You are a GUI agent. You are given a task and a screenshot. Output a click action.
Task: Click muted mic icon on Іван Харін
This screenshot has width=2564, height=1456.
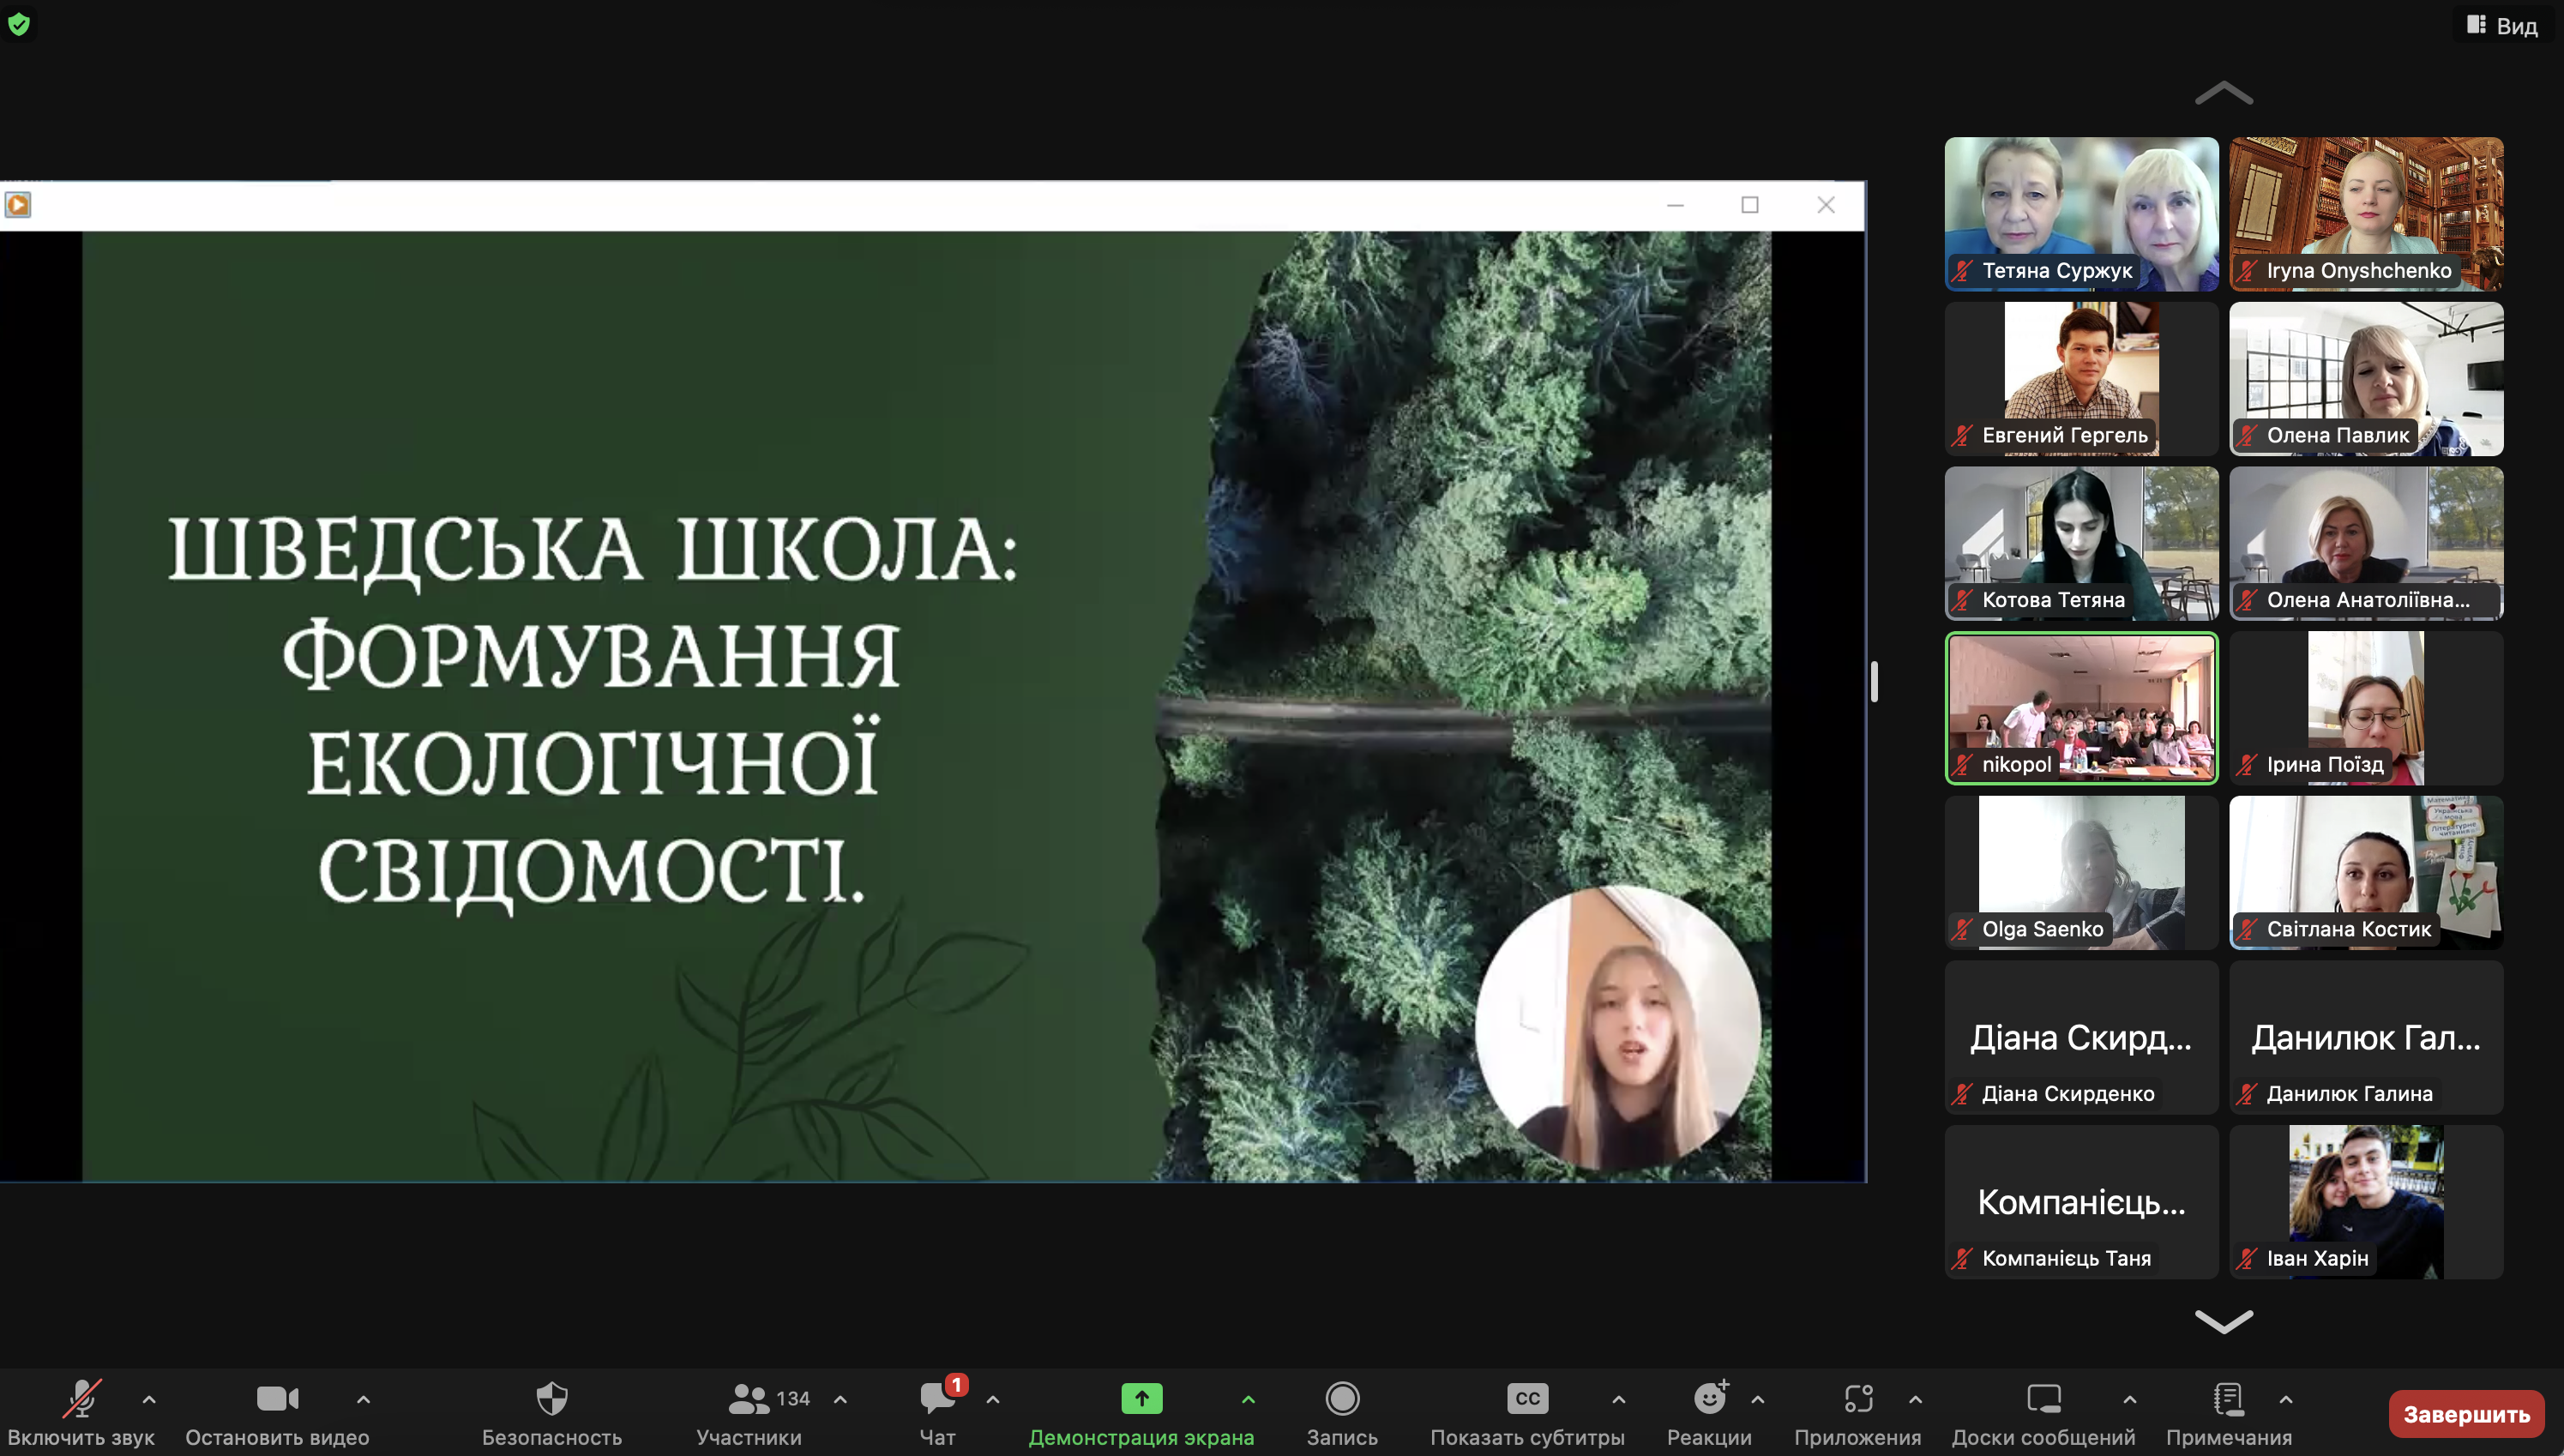pos(2247,1258)
